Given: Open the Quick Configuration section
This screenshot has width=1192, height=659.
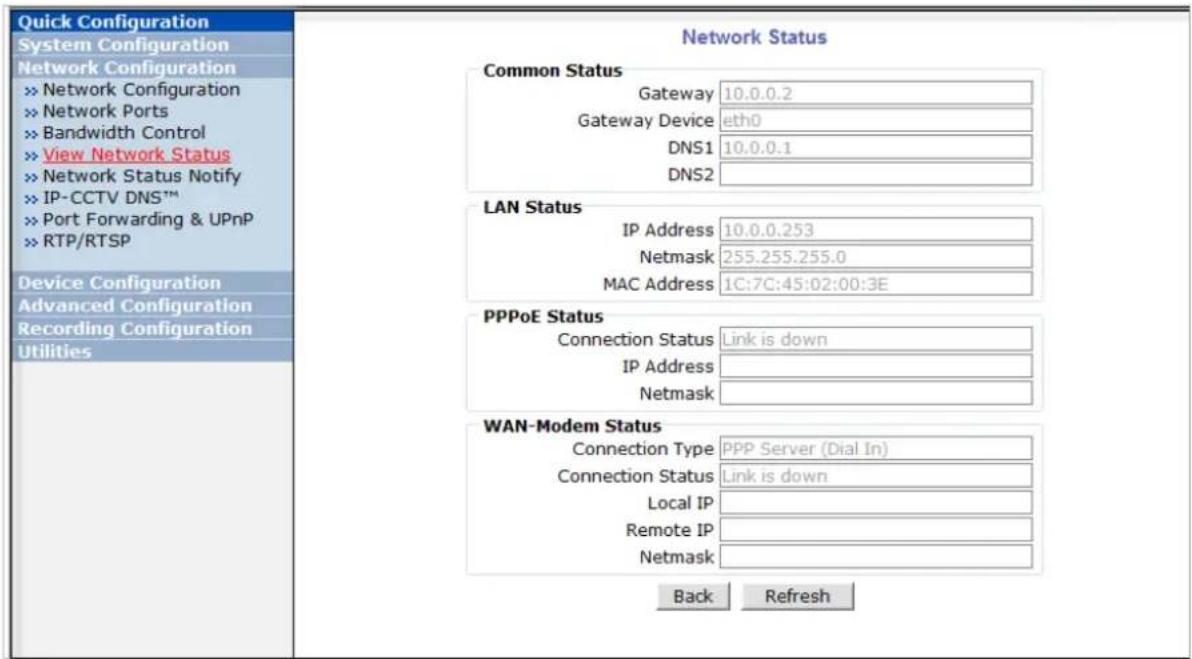Looking at the screenshot, I should [153, 21].
